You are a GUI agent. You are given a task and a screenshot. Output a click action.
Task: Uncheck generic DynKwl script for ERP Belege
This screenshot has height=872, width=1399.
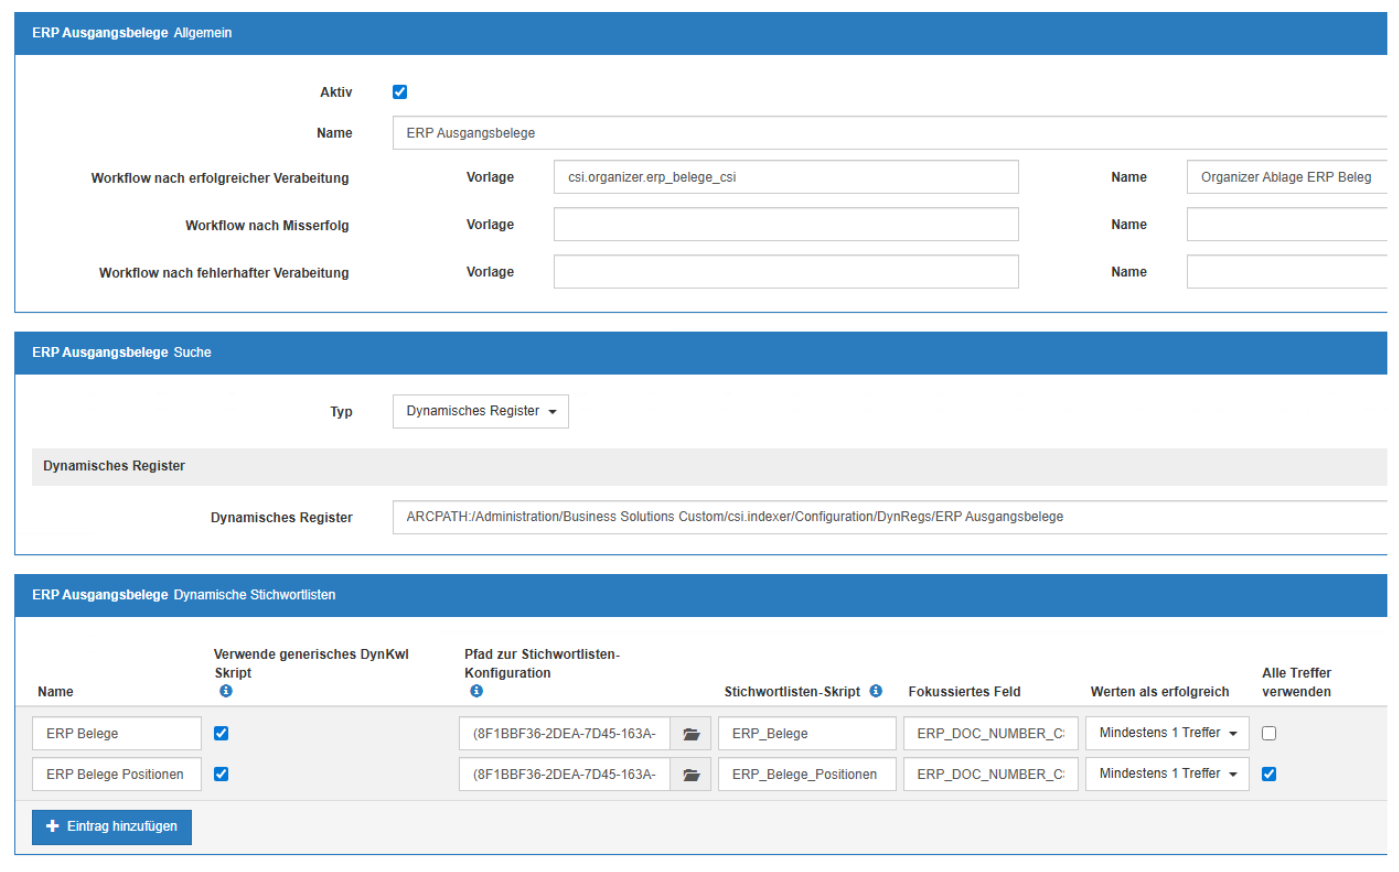click(x=221, y=734)
